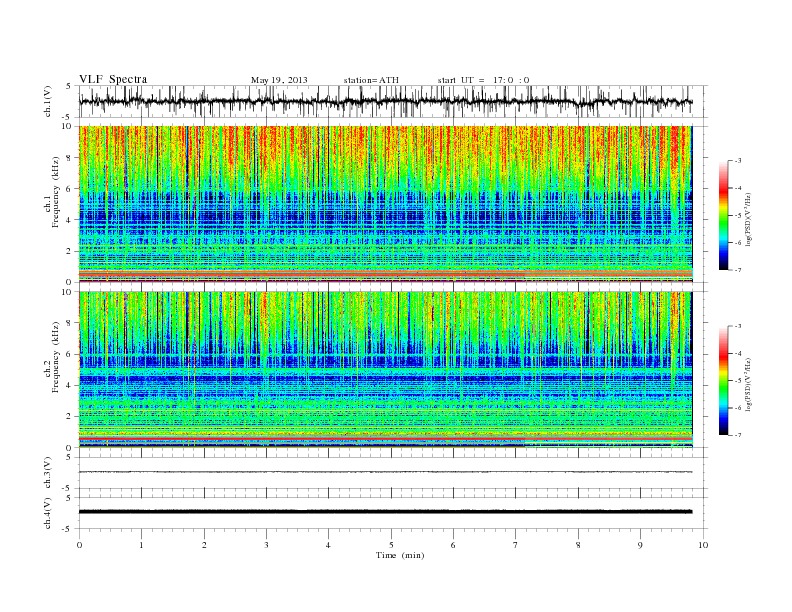Click the time axis tick label "7"
Viewport: 792px width, 612px height.
tap(516, 545)
